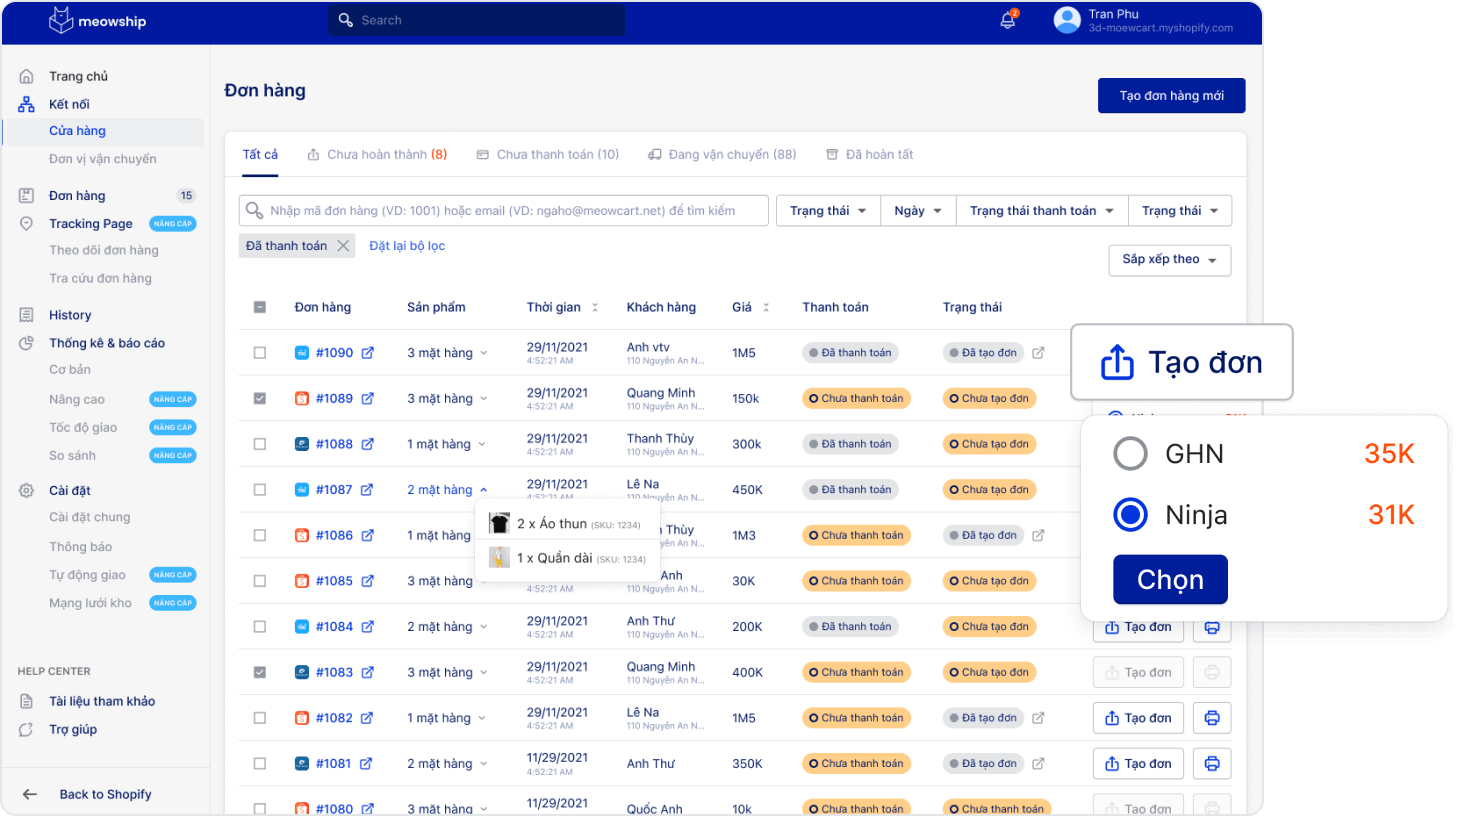This screenshot has height=816, width=1480.
Task: Click the meowship logo icon
Action: [x=61, y=21]
